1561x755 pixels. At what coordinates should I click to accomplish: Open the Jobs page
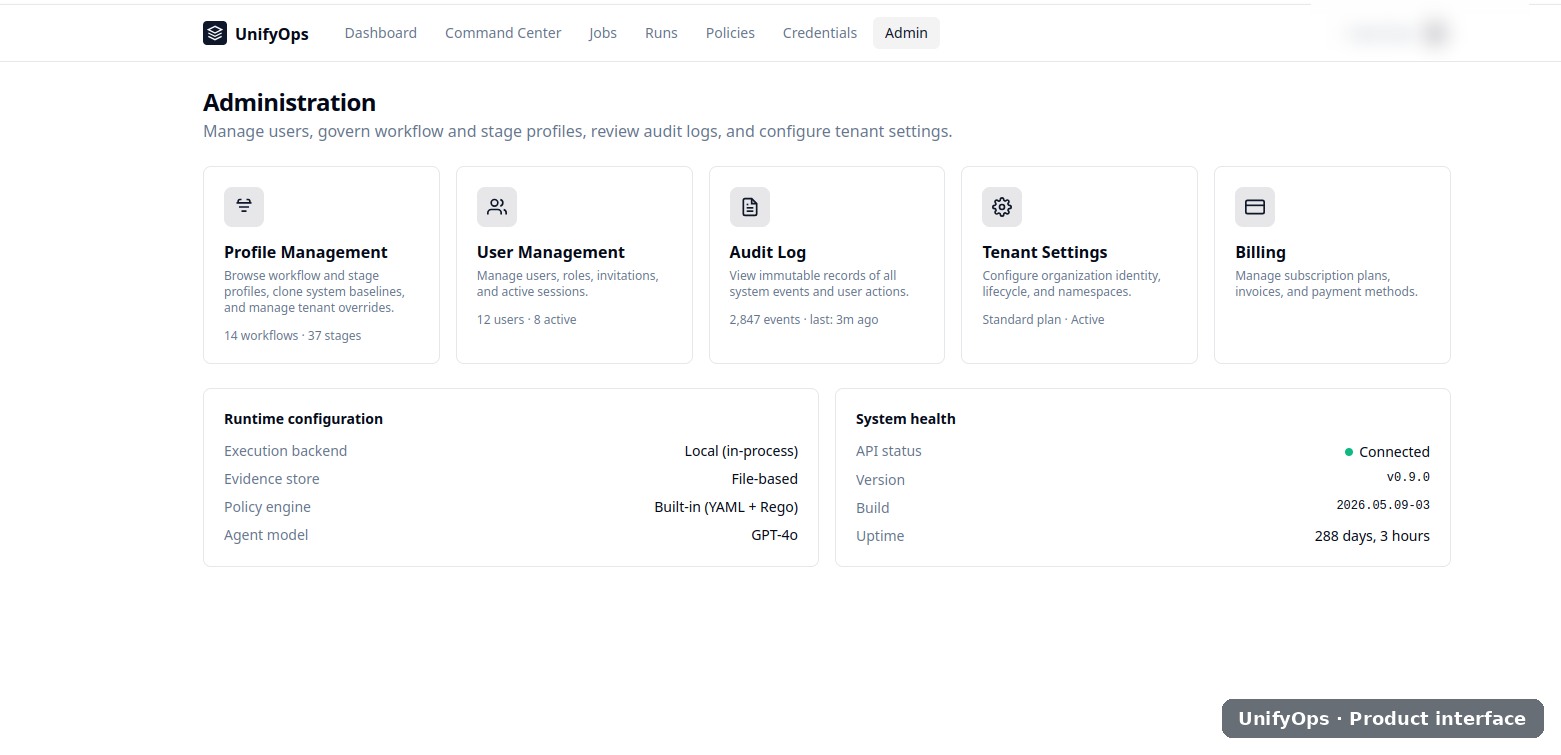[x=603, y=33]
